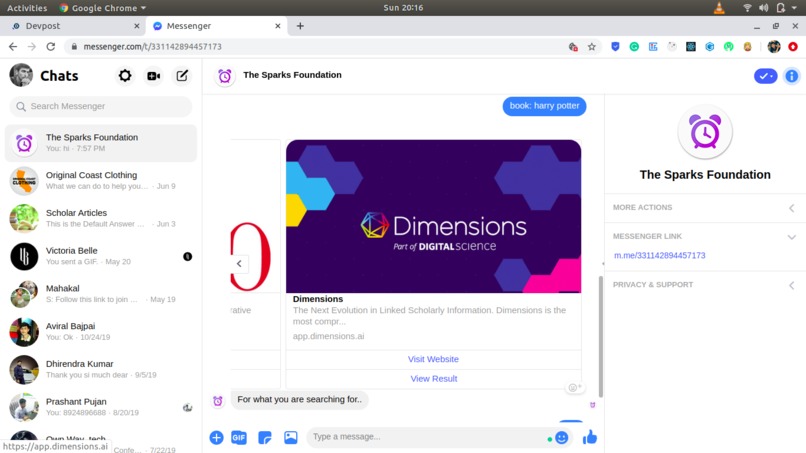
Task: Click the blue checkmark mark-done button
Action: coord(765,76)
